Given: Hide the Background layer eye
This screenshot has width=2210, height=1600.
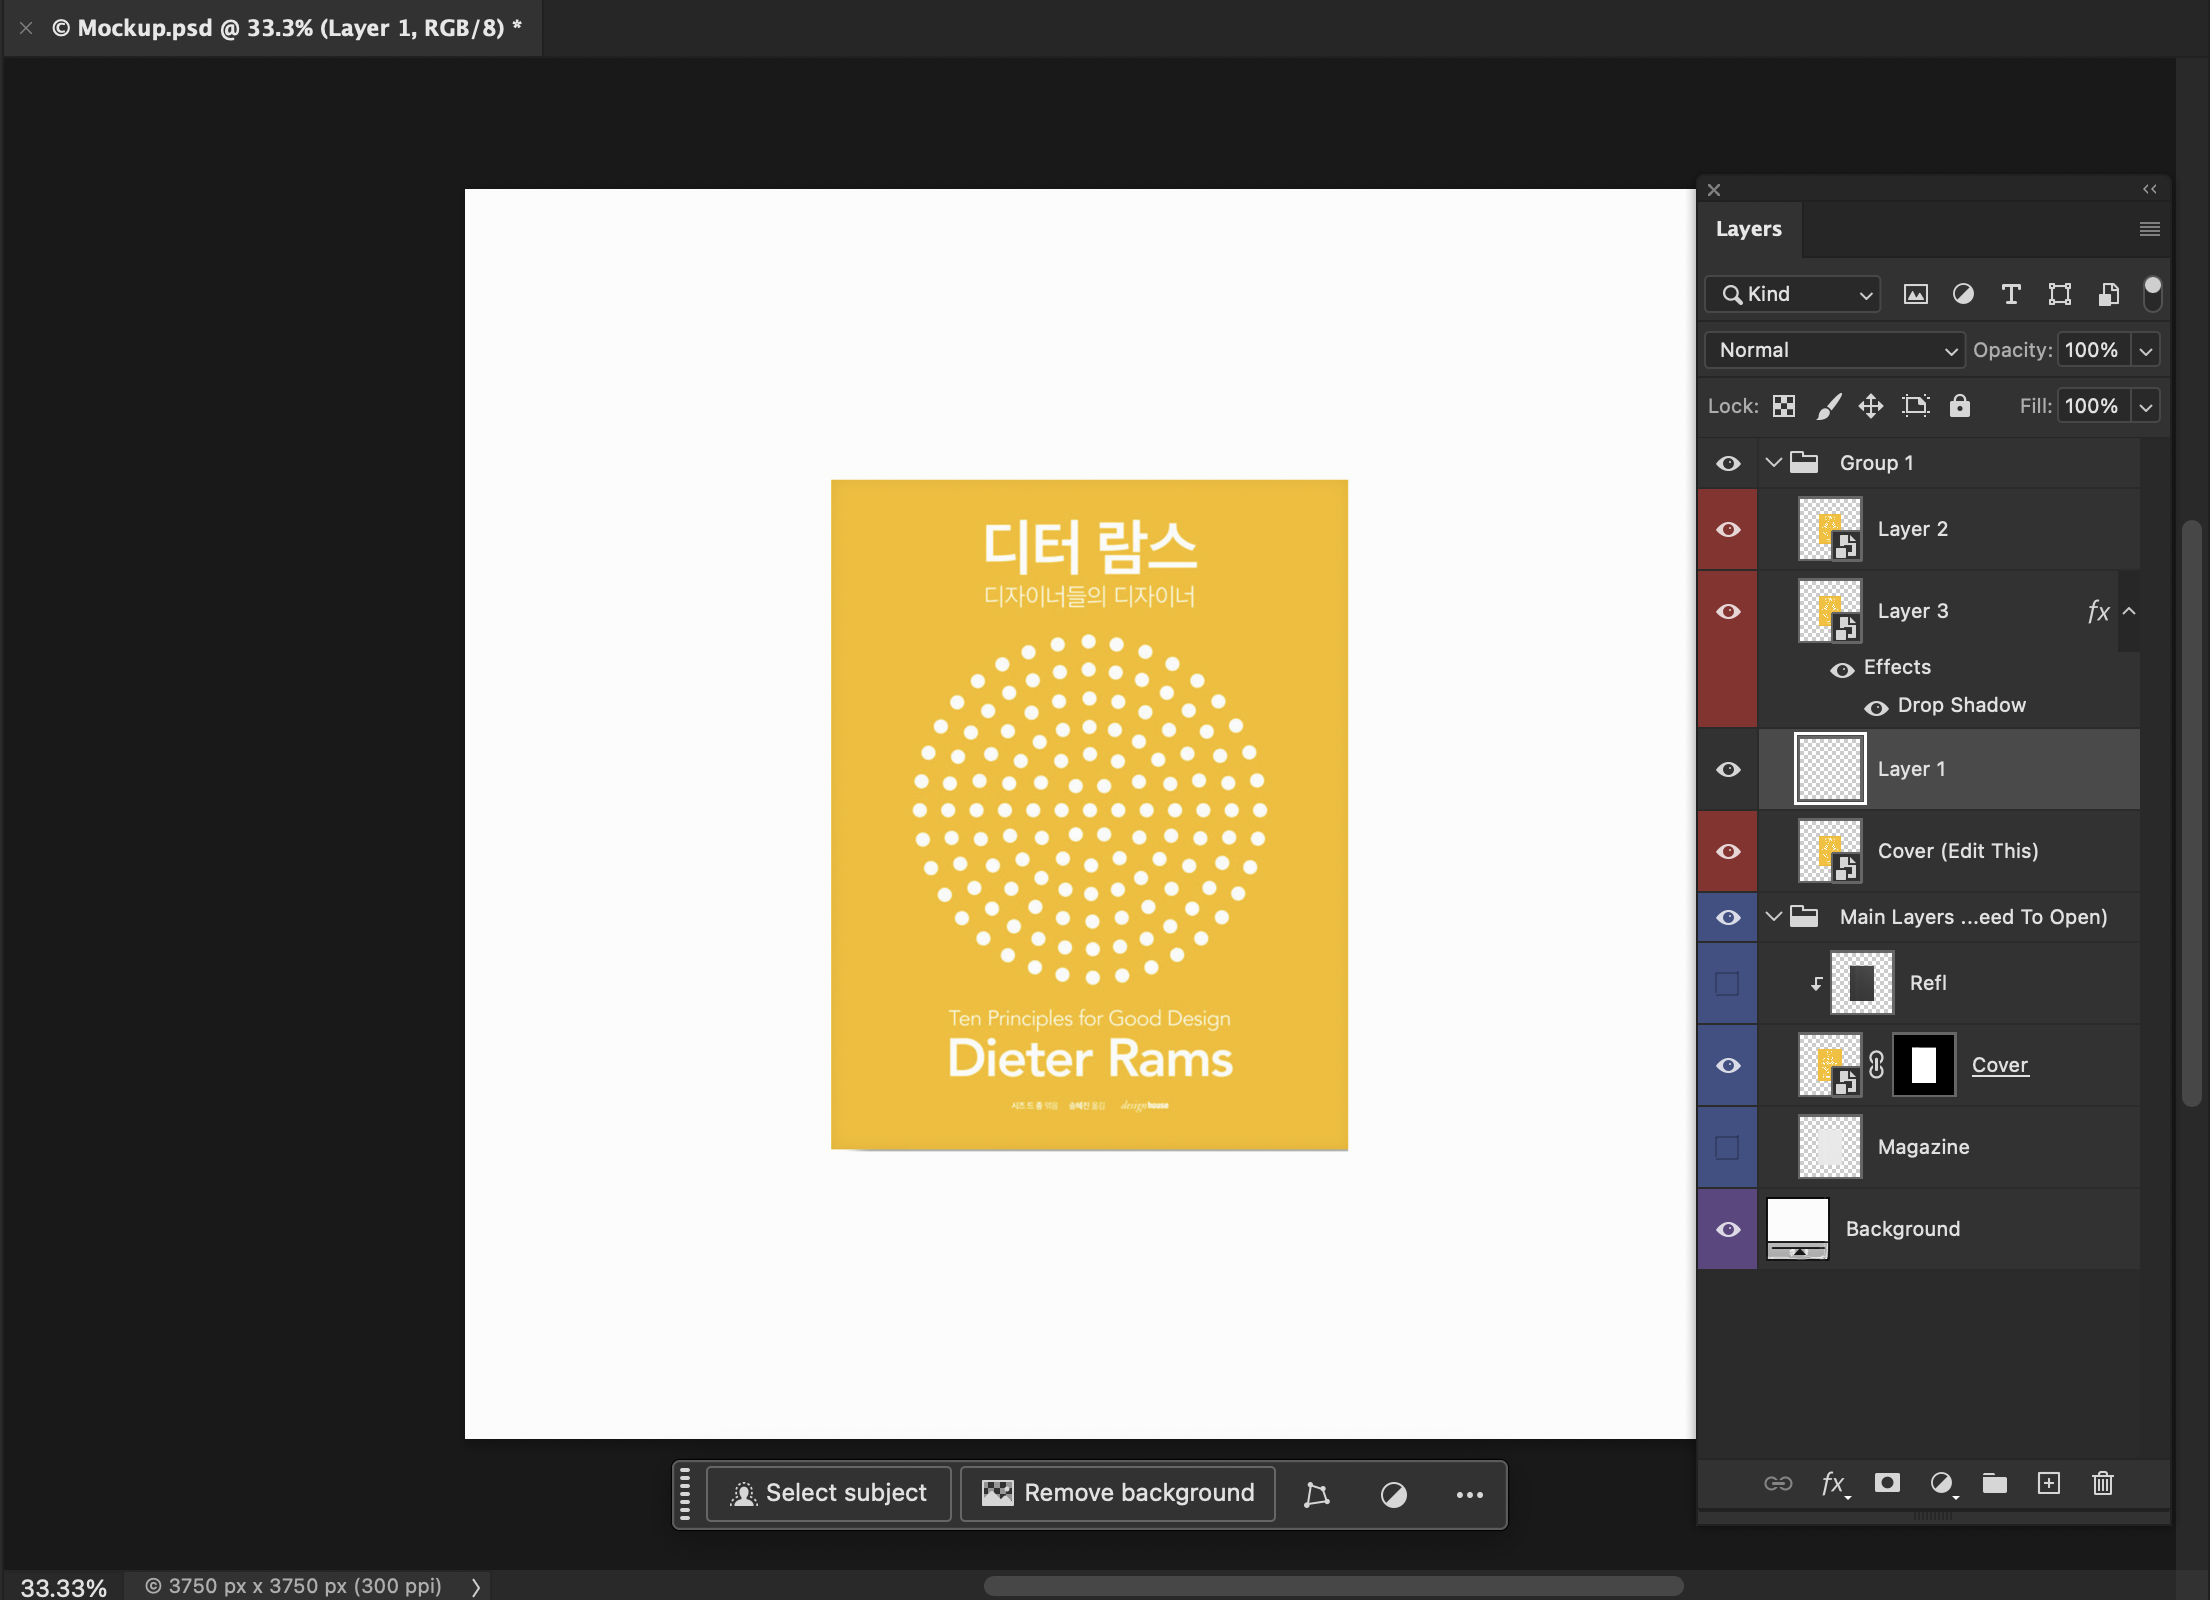Looking at the screenshot, I should pos(1728,1229).
